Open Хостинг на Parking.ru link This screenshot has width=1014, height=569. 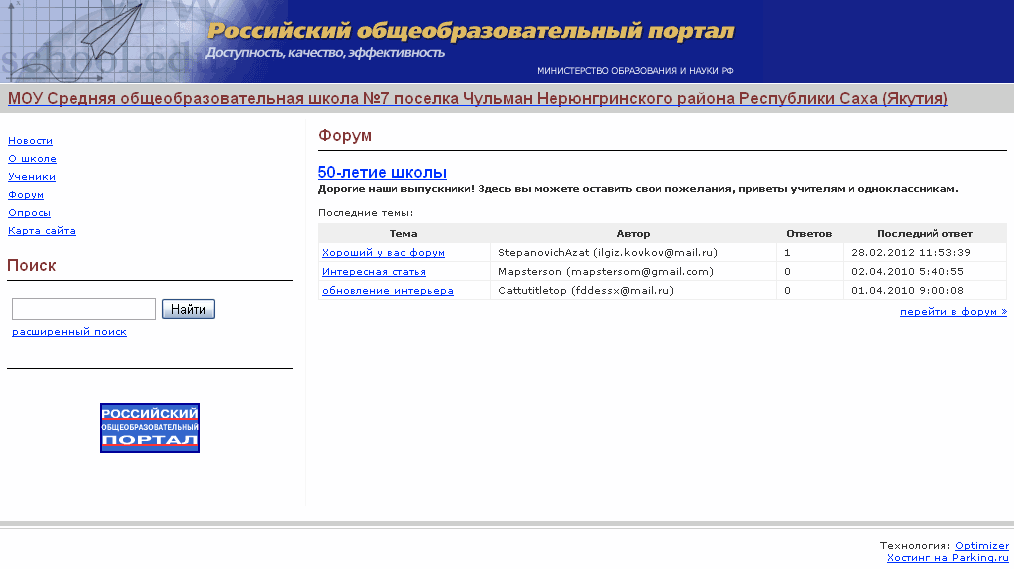point(947,558)
